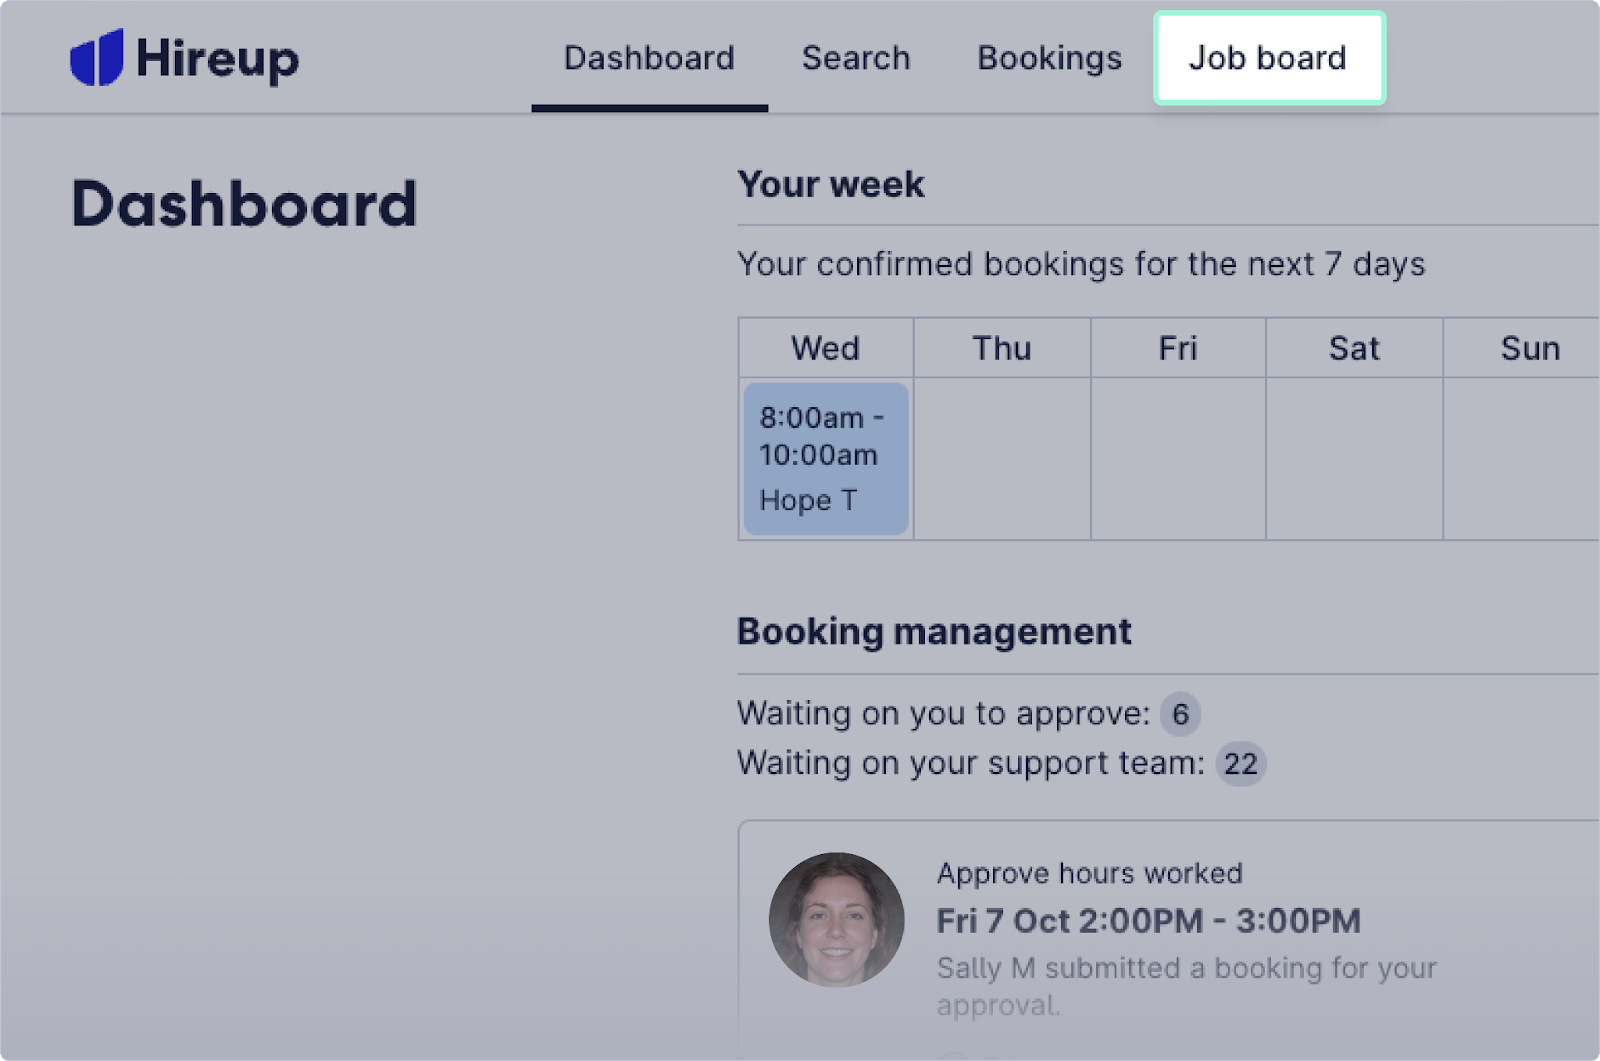This screenshot has width=1600, height=1061.
Task: Click Sally M's profile photo
Action: pyautogui.click(x=838, y=919)
